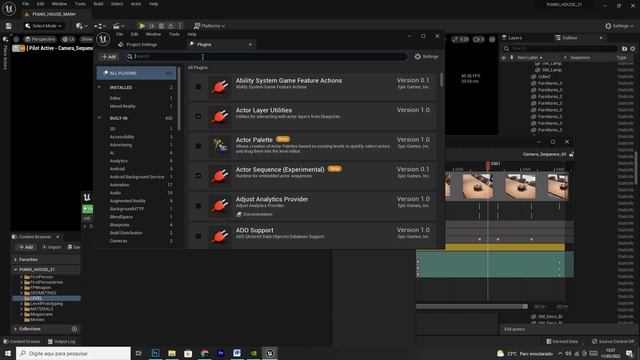Switch to the Layers tab
640x360 pixels.
[512, 38]
